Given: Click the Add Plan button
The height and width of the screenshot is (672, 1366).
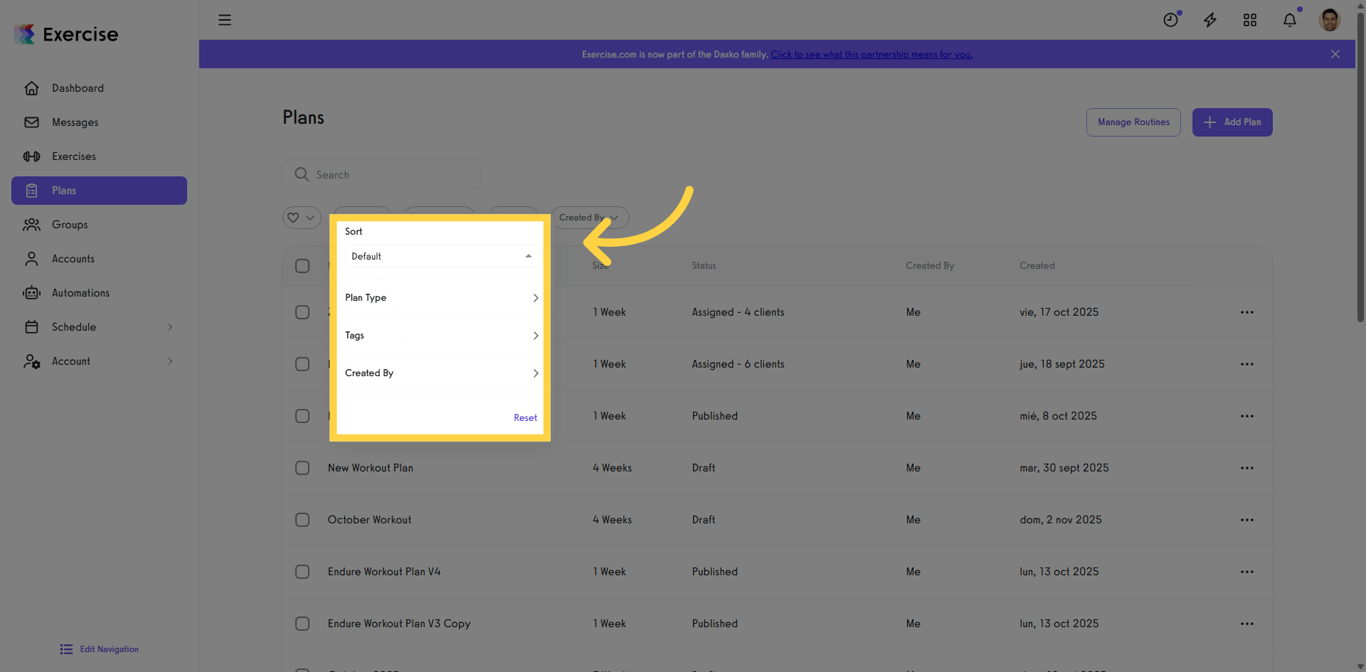Looking at the screenshot, I should [1232, 121].
